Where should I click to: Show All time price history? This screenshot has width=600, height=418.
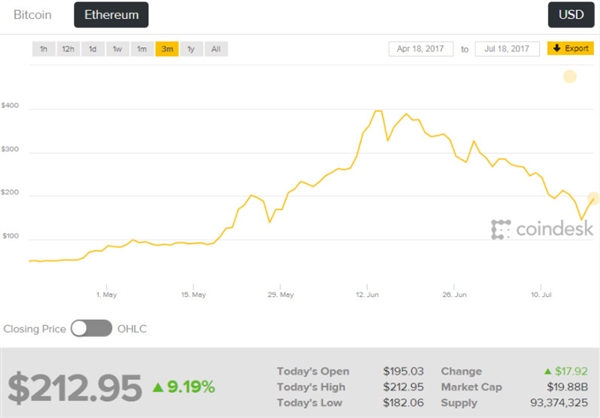(216, 49)
